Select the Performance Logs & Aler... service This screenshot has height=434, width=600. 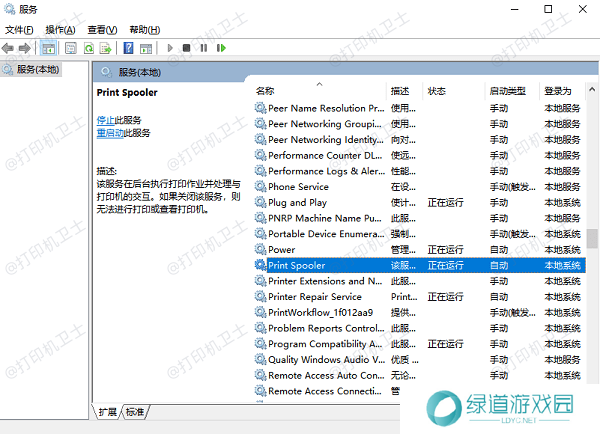point(419,171)
